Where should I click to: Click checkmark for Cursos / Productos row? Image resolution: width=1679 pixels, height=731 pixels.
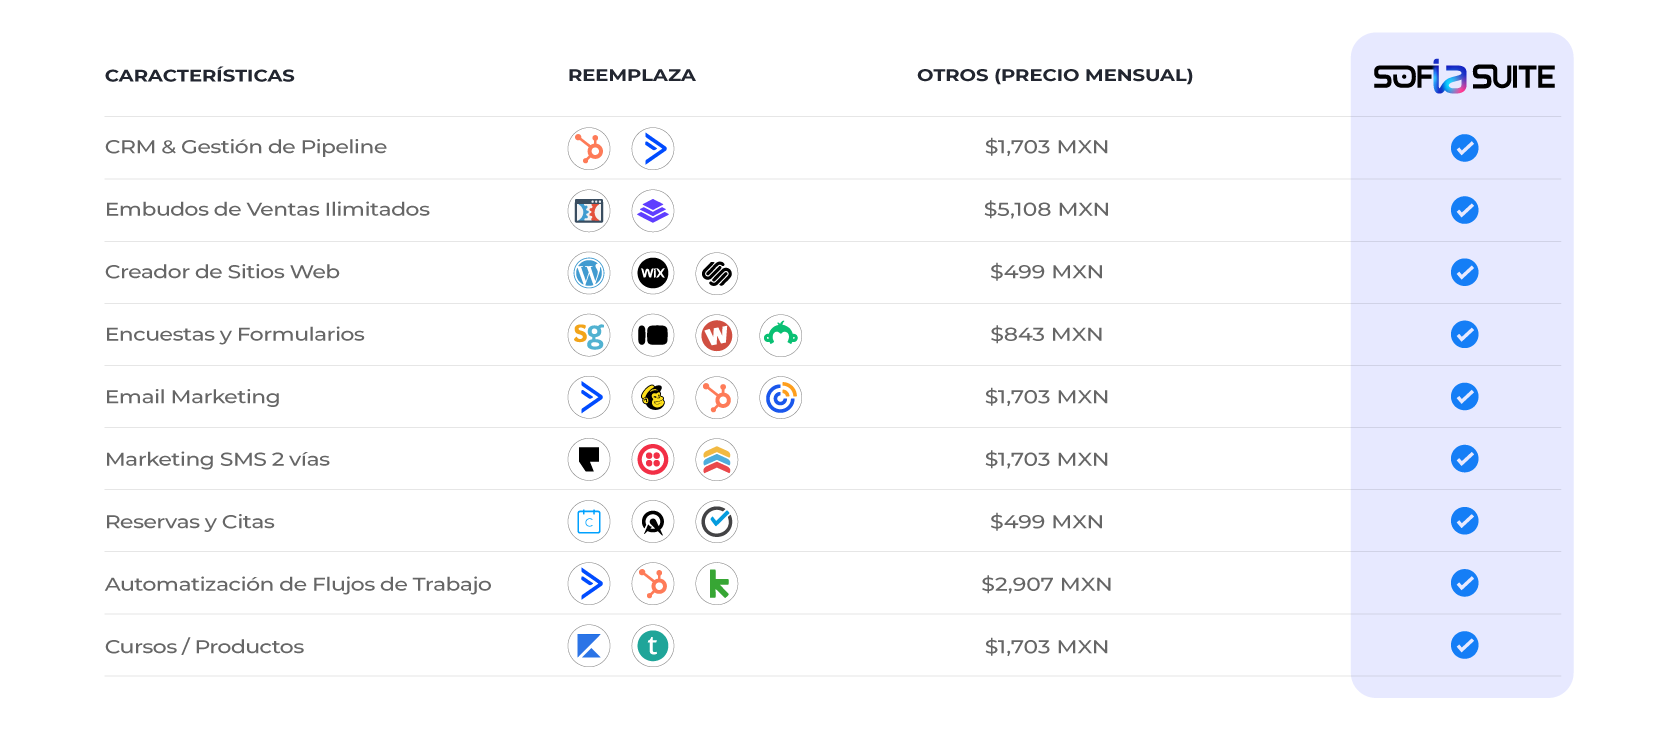pyautogui.click(x=1464, y=645)
